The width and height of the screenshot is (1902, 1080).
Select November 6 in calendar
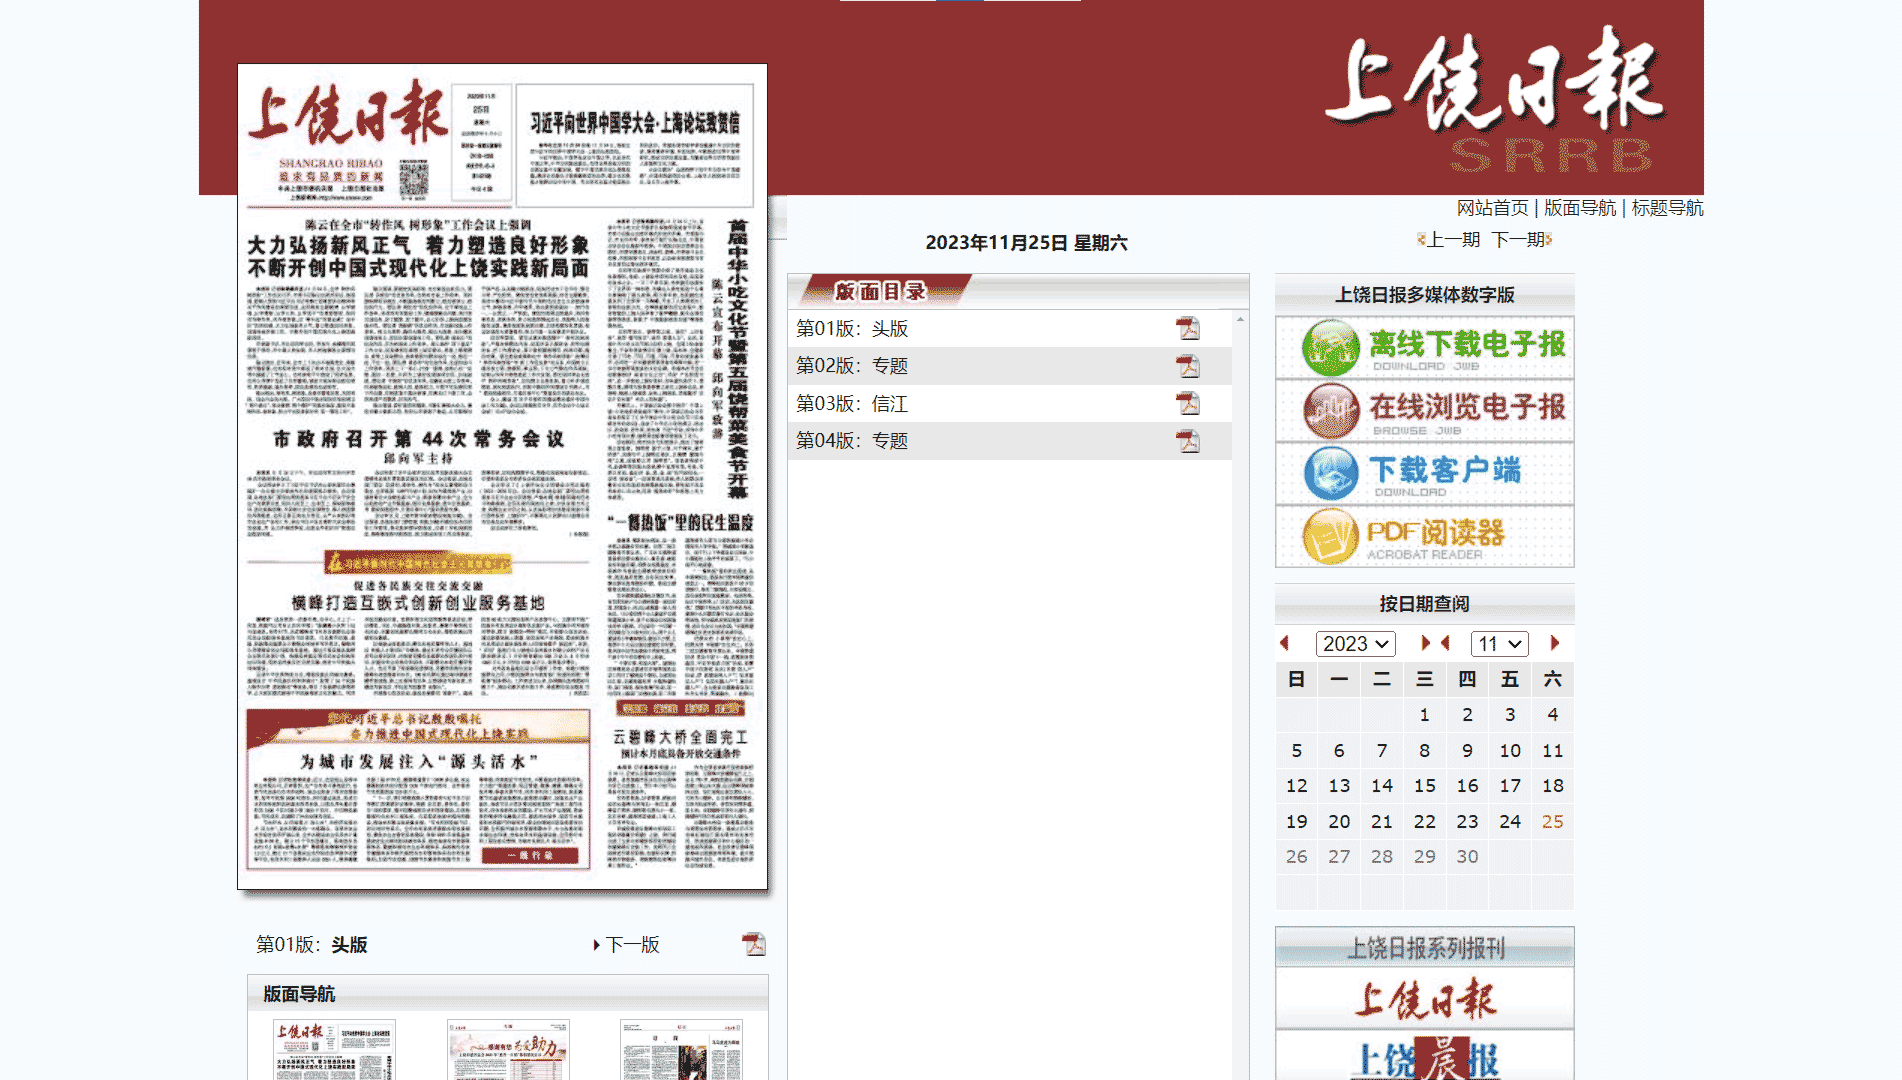pyautogui.click(x=1339, y=751)
